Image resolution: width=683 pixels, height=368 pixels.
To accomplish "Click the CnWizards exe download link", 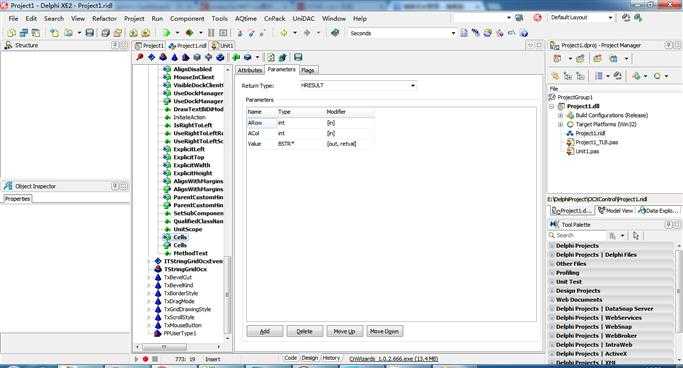I will 393,359.
